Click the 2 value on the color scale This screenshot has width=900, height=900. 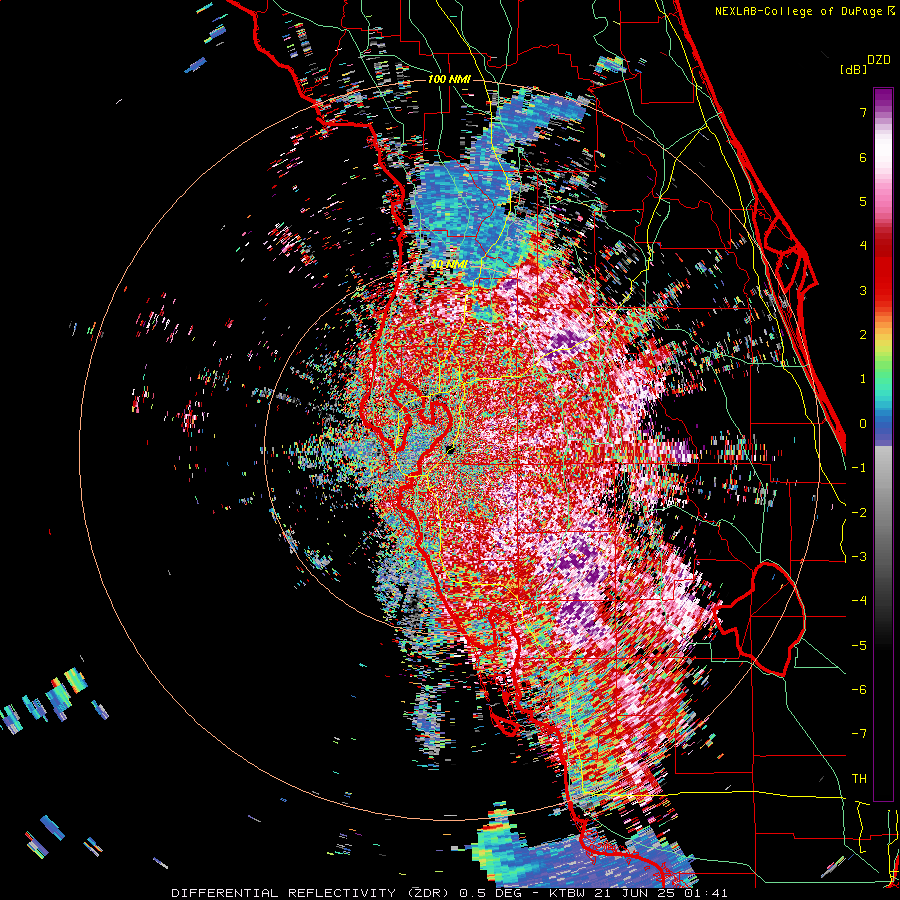click(863, 335)
